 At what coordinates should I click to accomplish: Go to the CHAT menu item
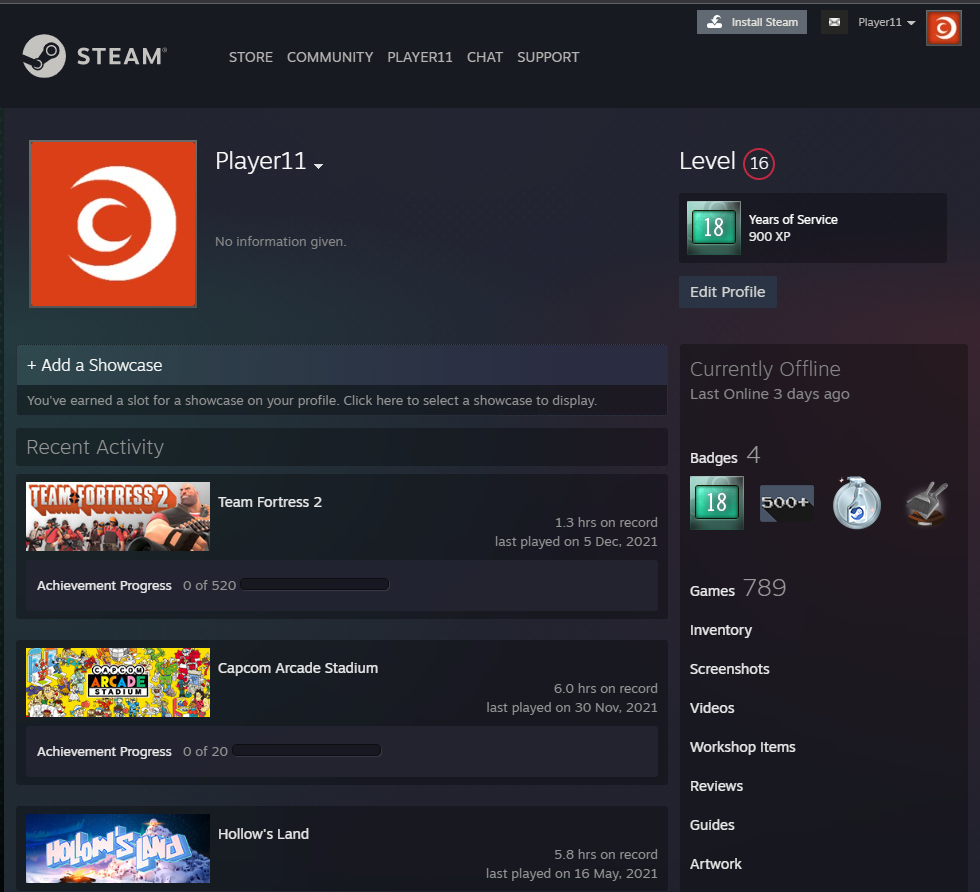(484, 57)
